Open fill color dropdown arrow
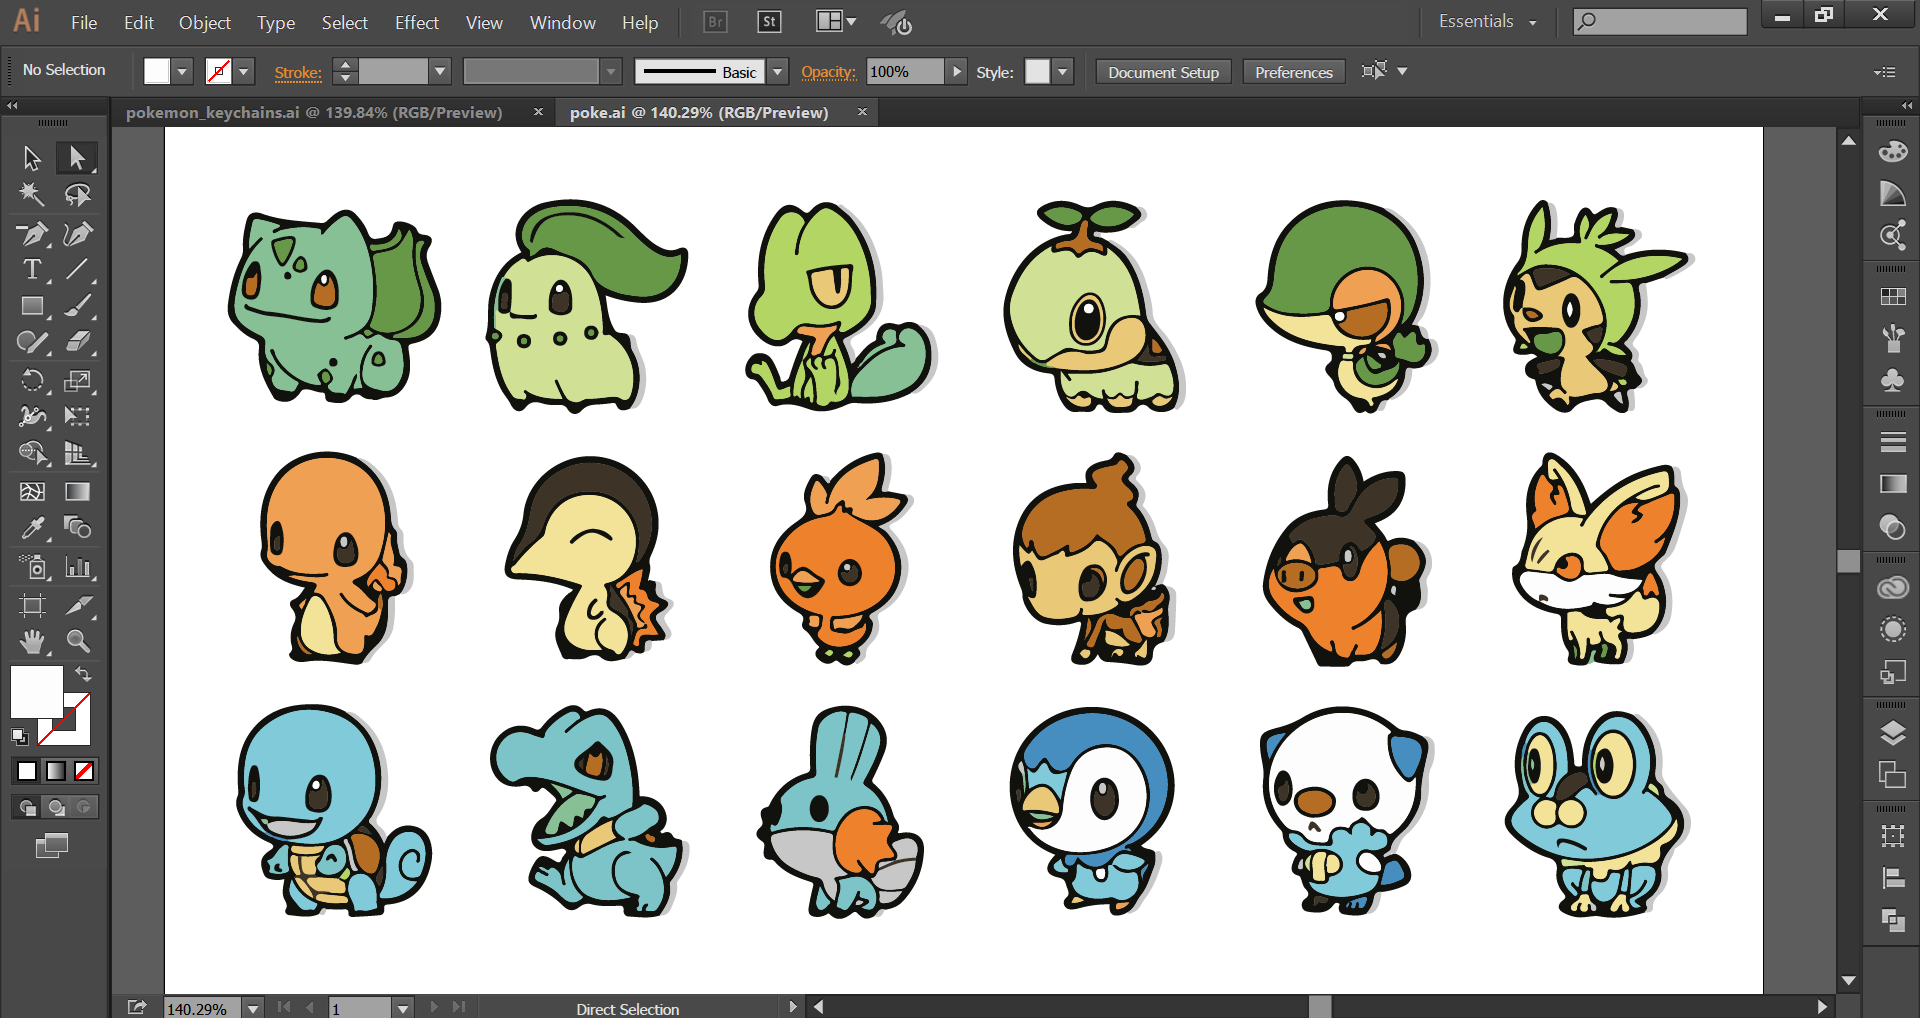Screen dimensions: 1920x1018 [182, 71]
